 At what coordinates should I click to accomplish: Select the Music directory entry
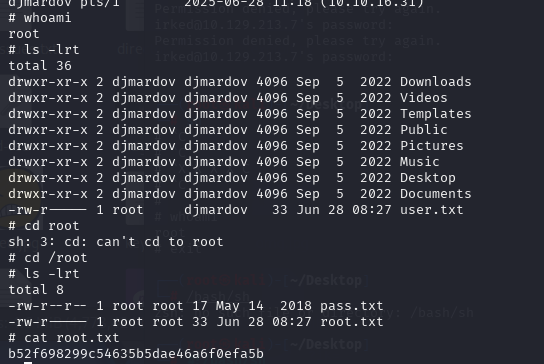click(x=419, y=162)
